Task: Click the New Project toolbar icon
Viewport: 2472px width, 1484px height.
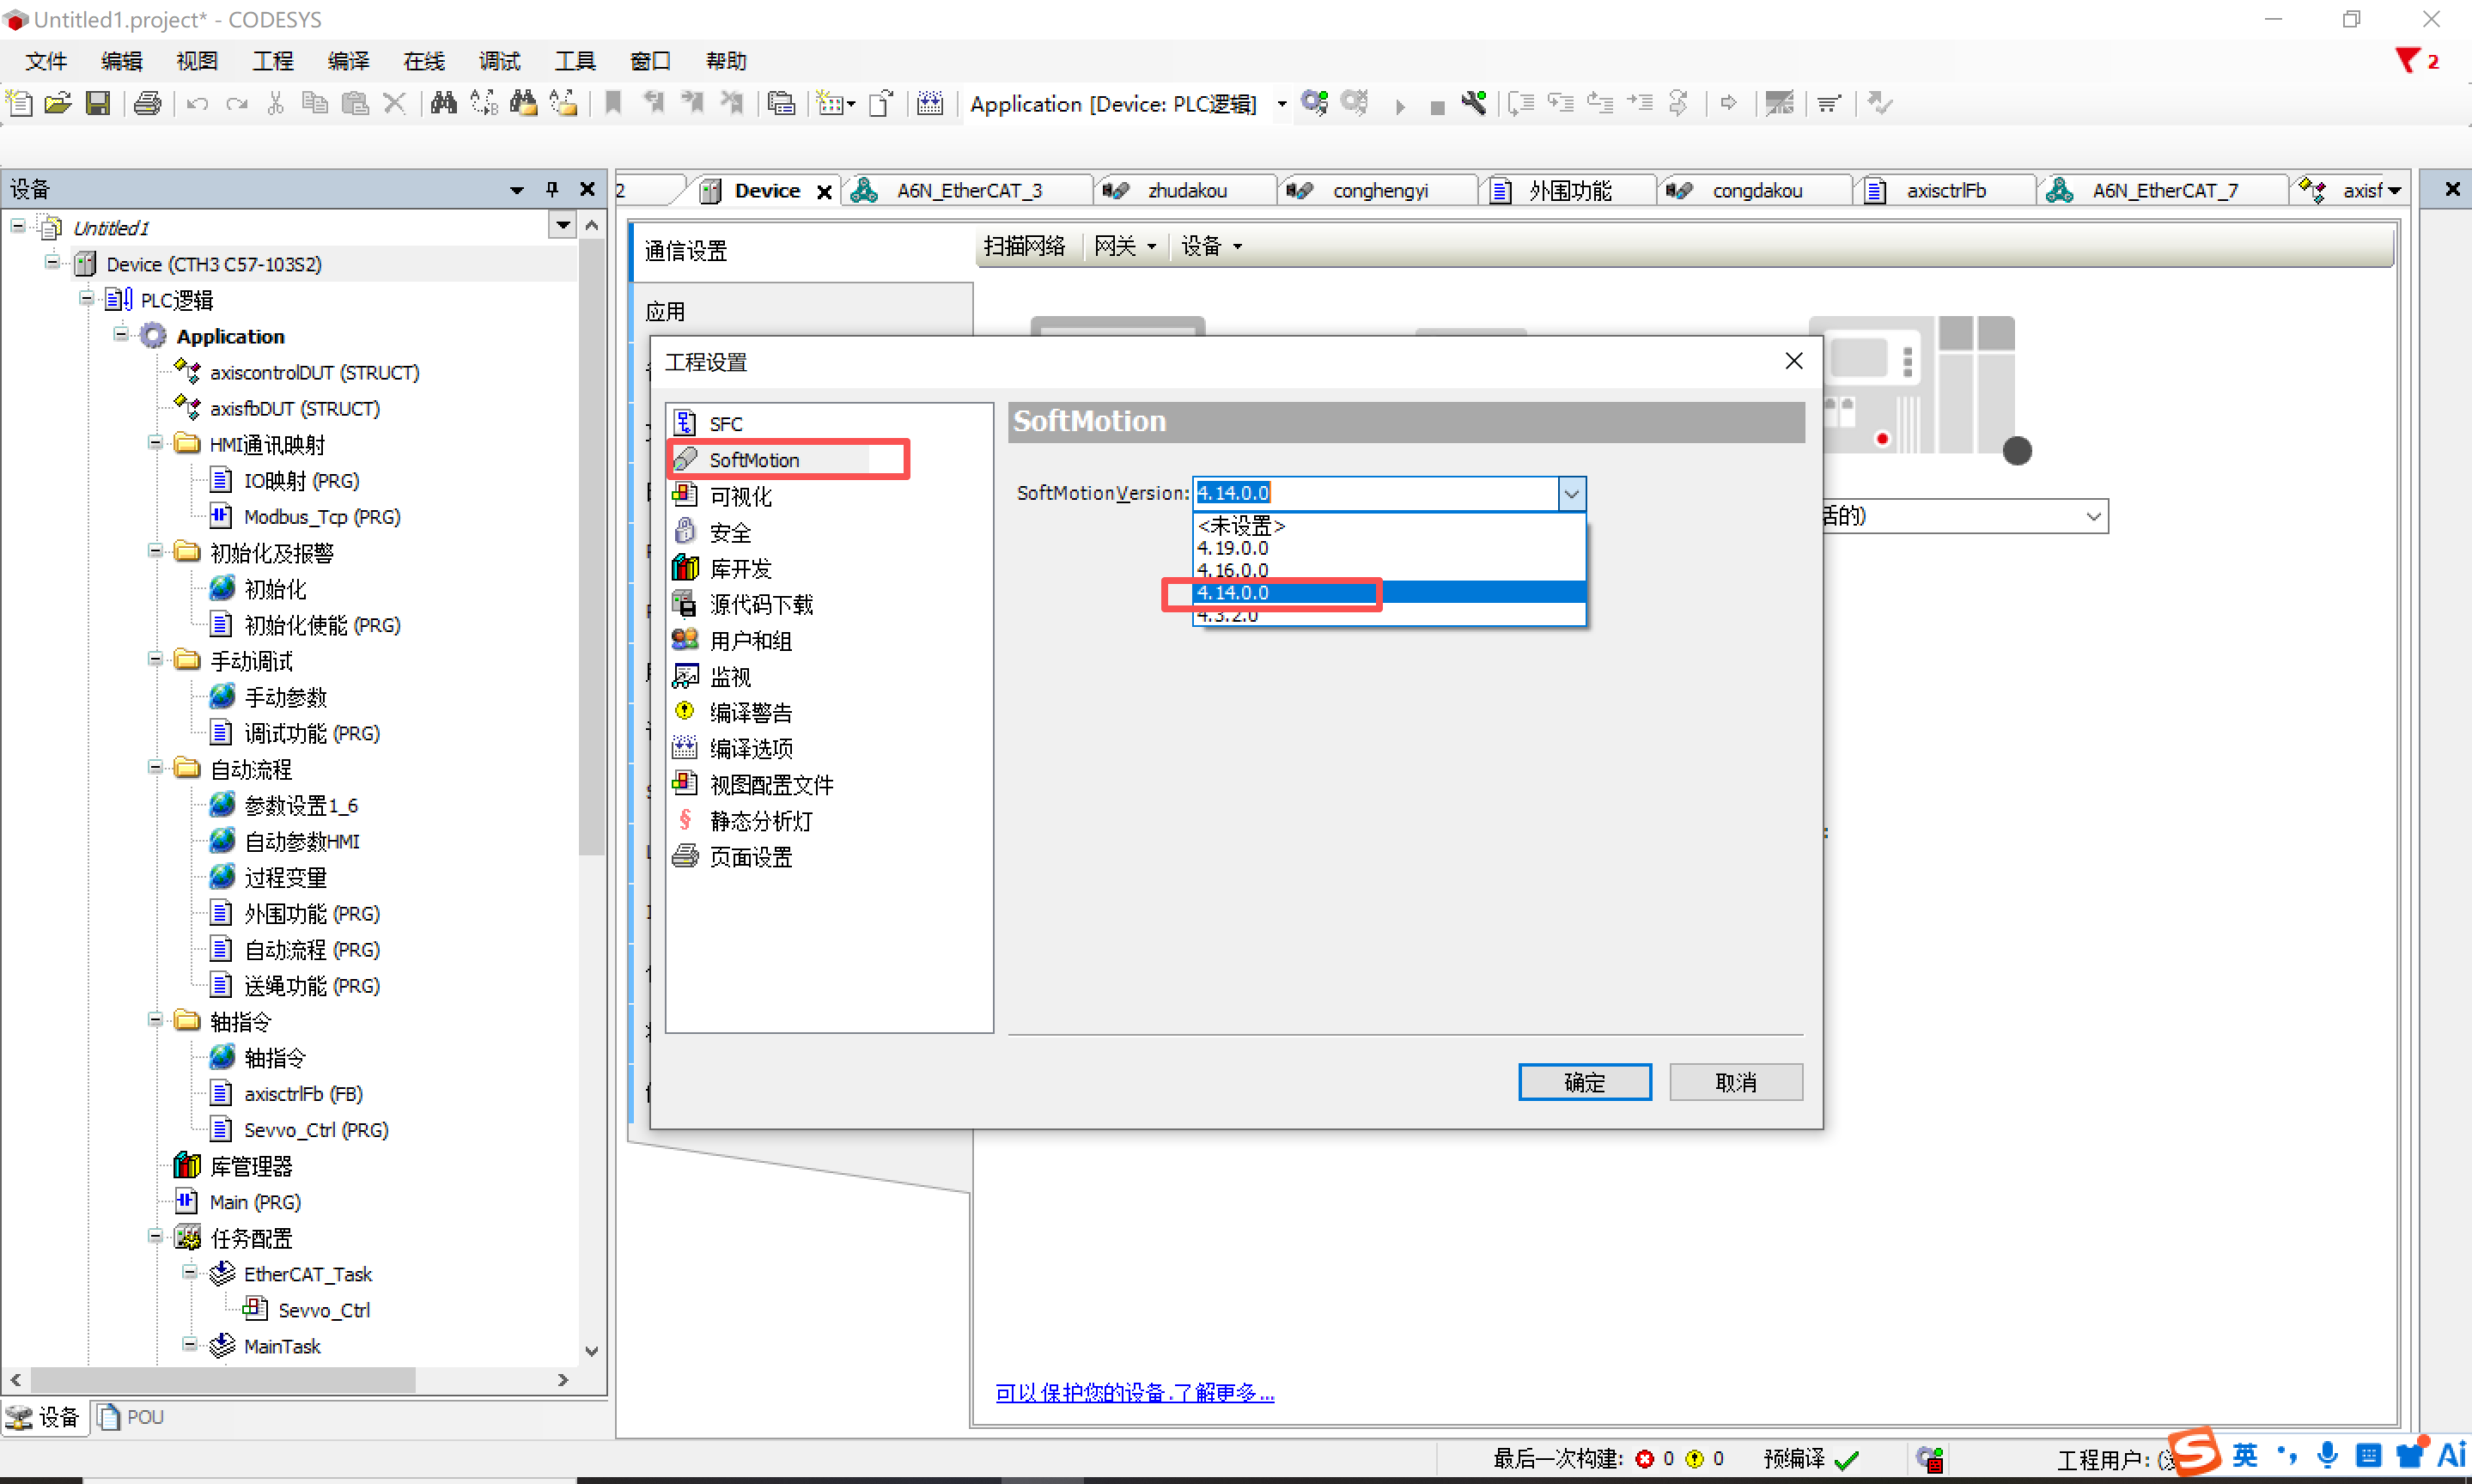Action: [20, 103]
